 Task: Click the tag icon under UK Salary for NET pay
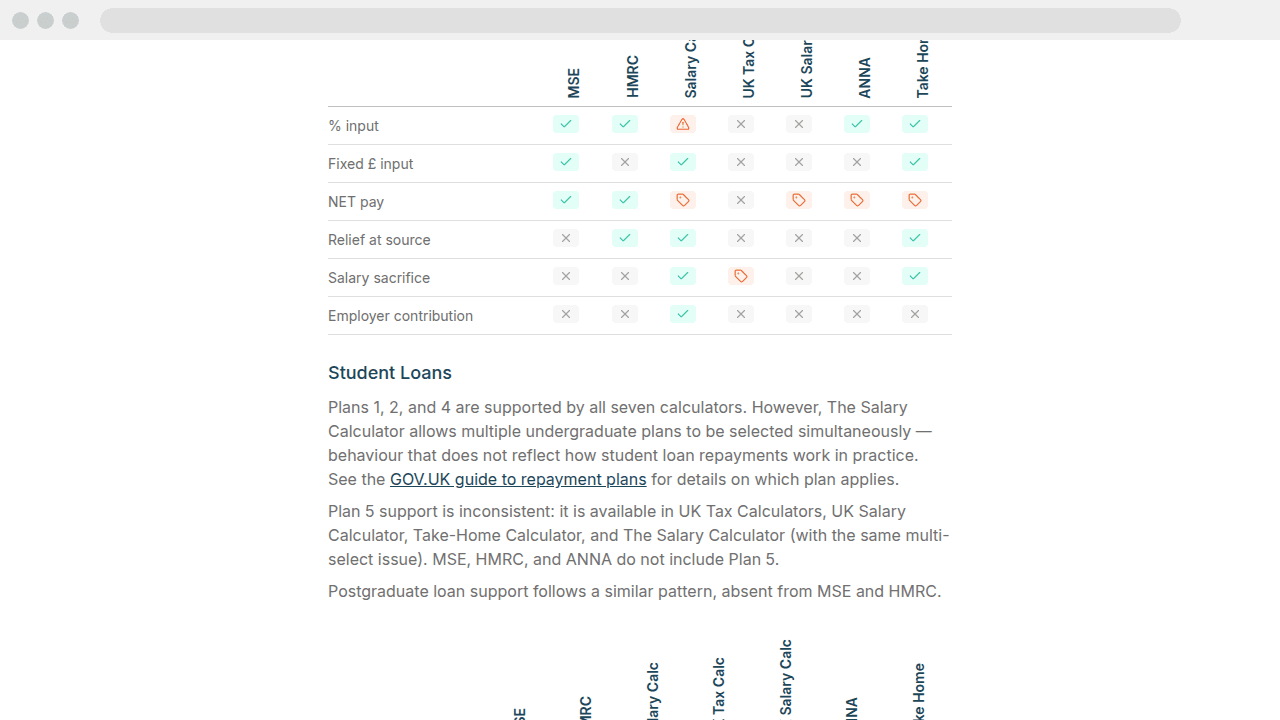799,200
